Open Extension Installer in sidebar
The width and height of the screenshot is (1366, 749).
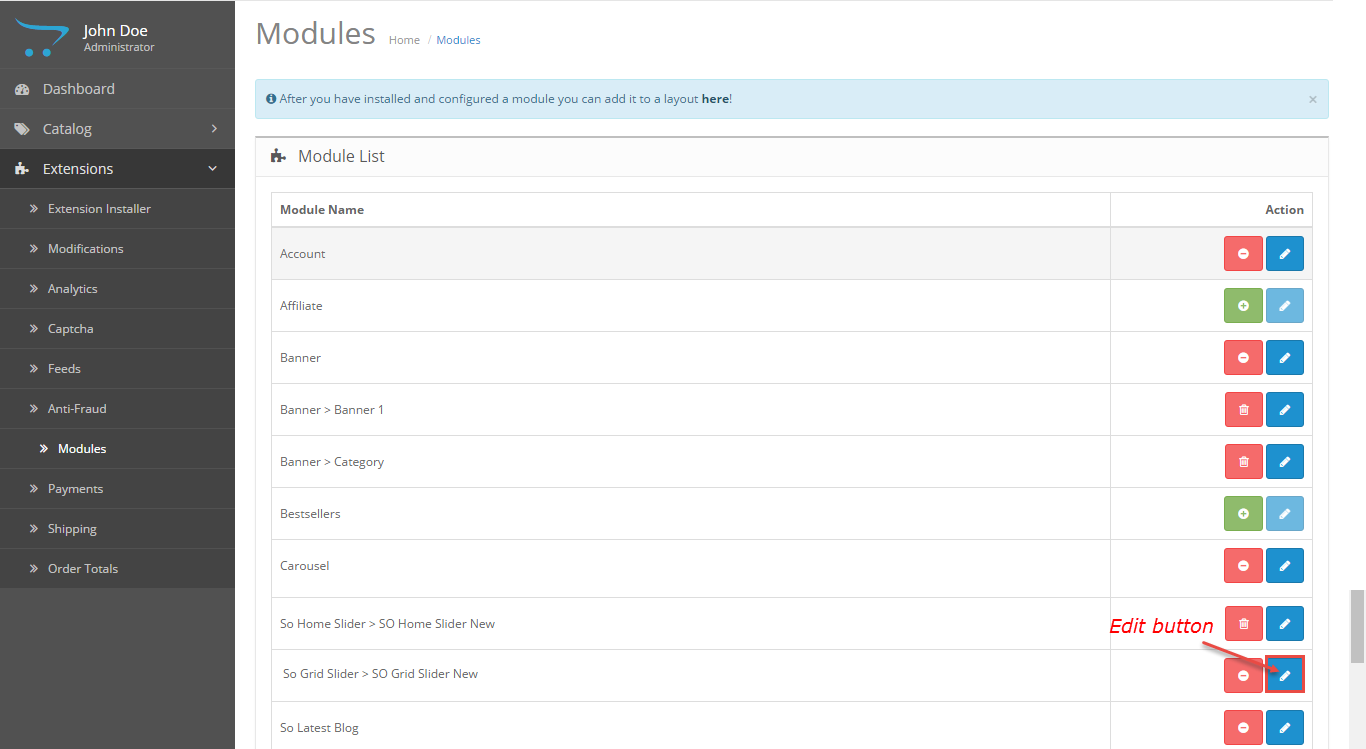[x=99, y=209]
